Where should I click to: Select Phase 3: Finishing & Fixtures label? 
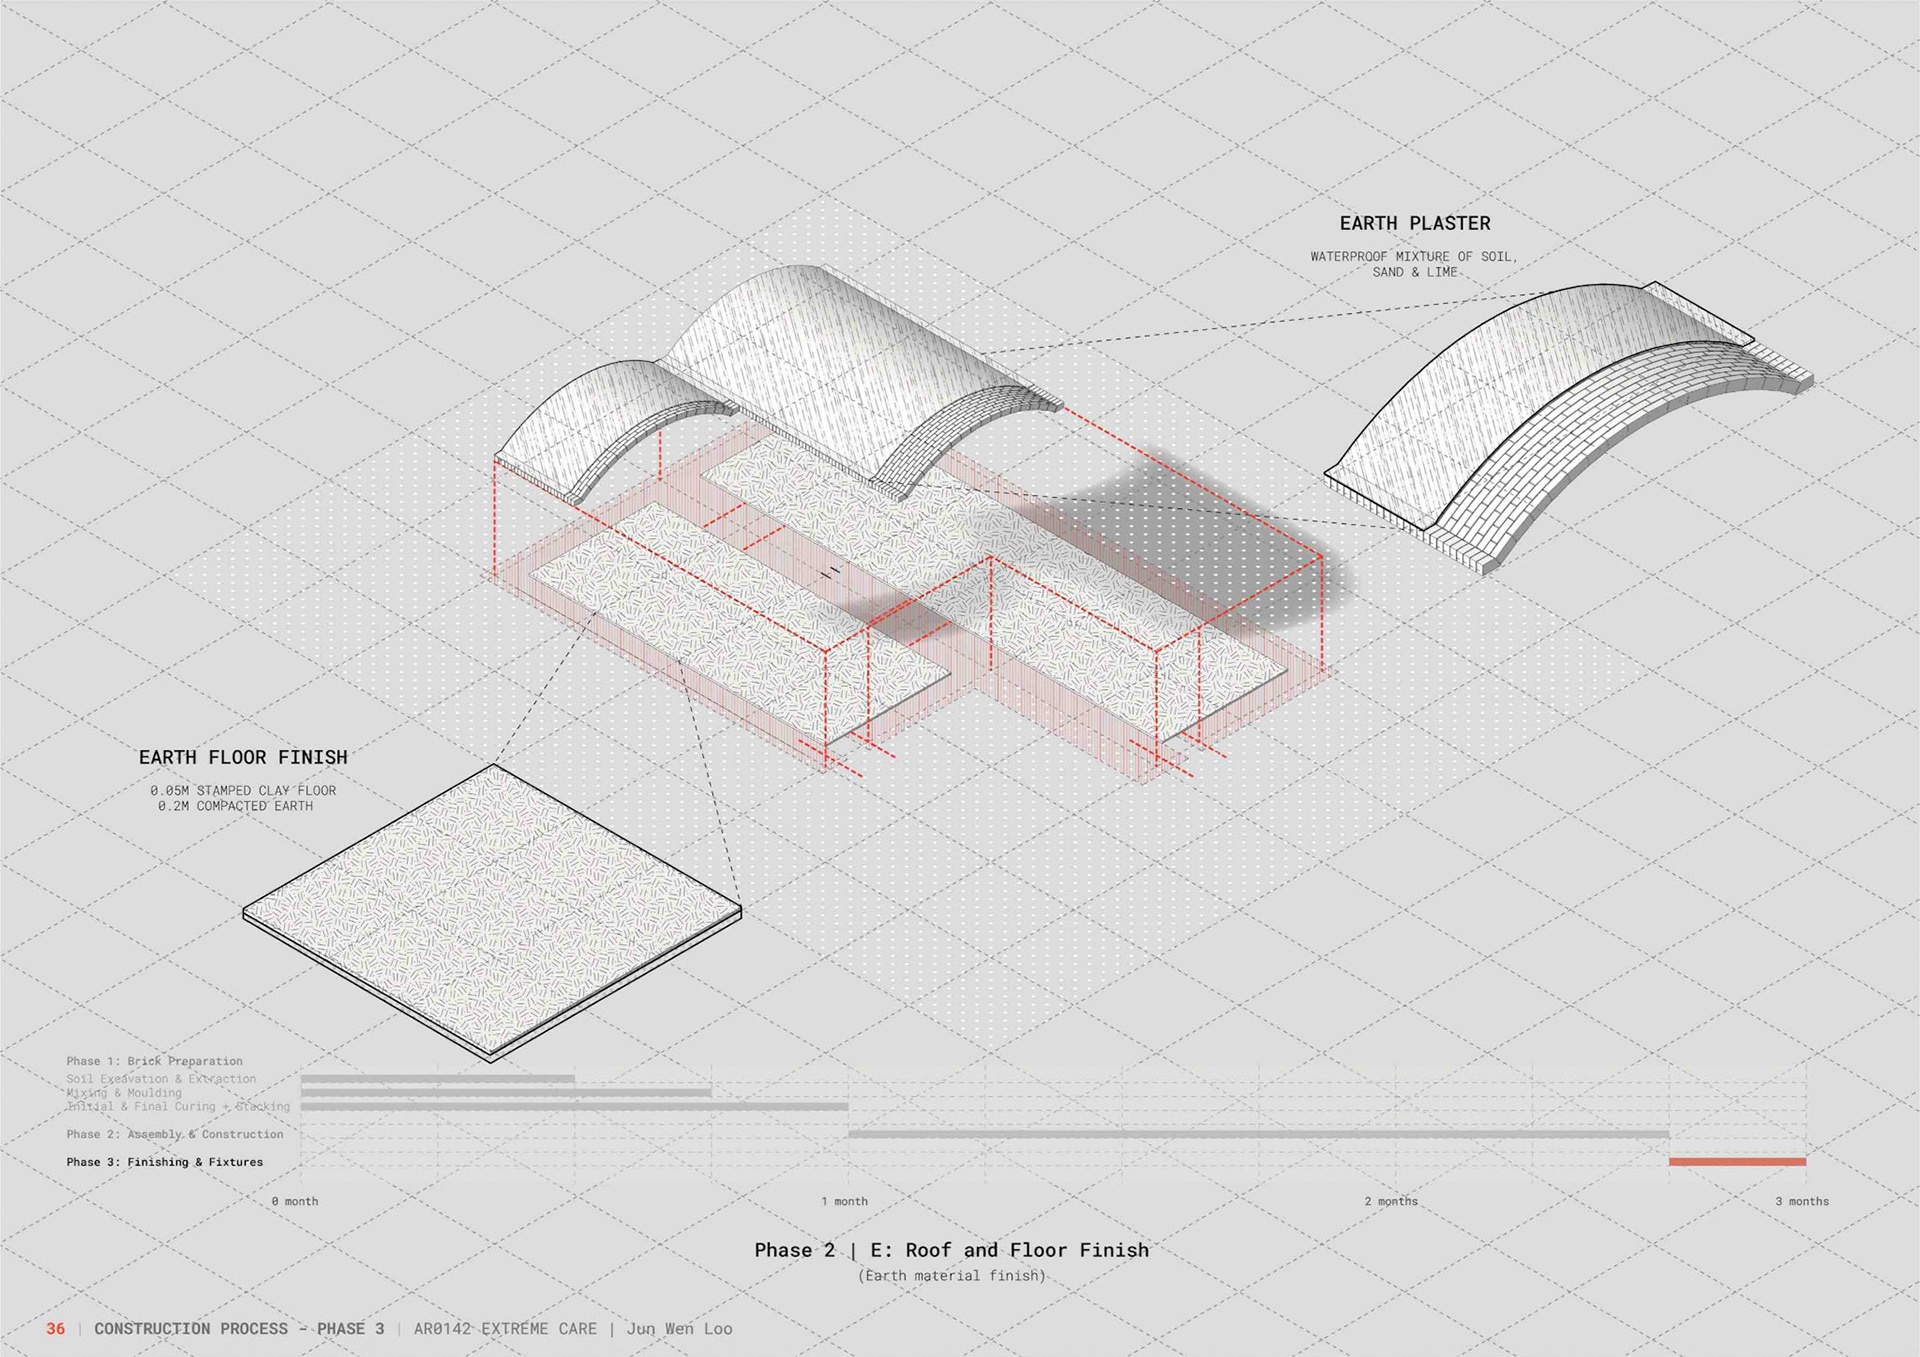(165, 1162)
